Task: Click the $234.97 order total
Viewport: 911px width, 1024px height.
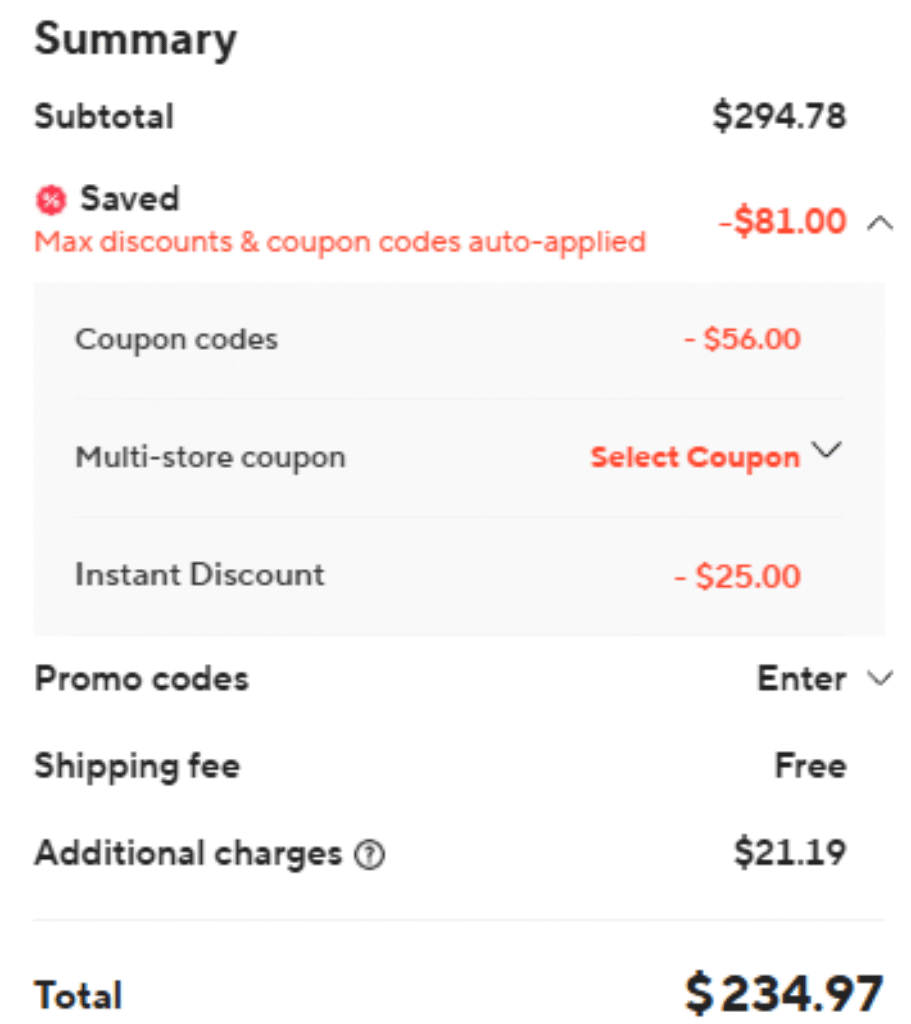Action: (784, 994)
